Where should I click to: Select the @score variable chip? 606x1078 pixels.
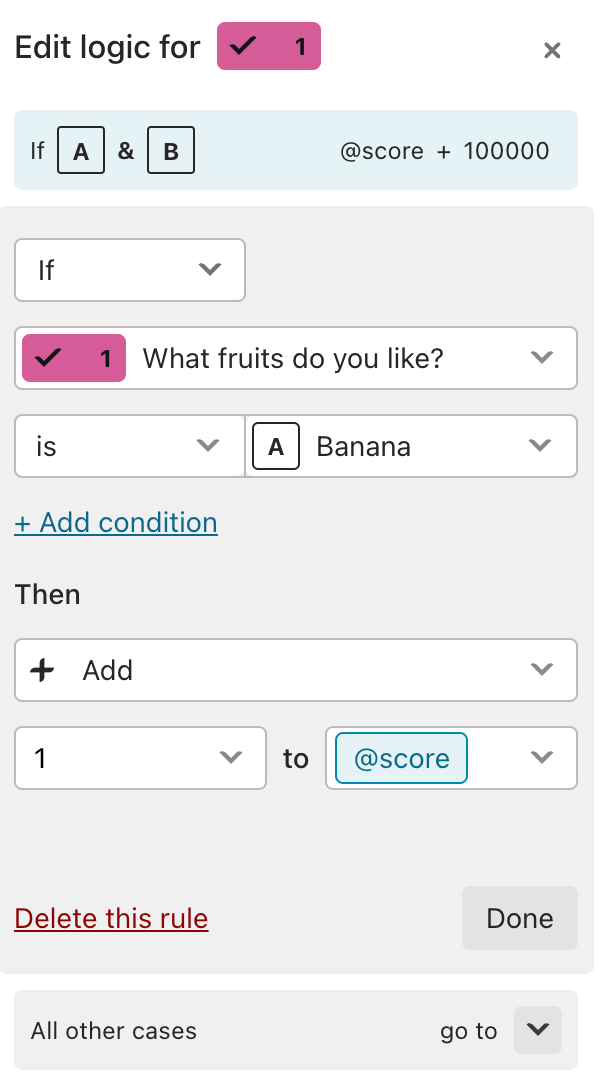[402, 758]
